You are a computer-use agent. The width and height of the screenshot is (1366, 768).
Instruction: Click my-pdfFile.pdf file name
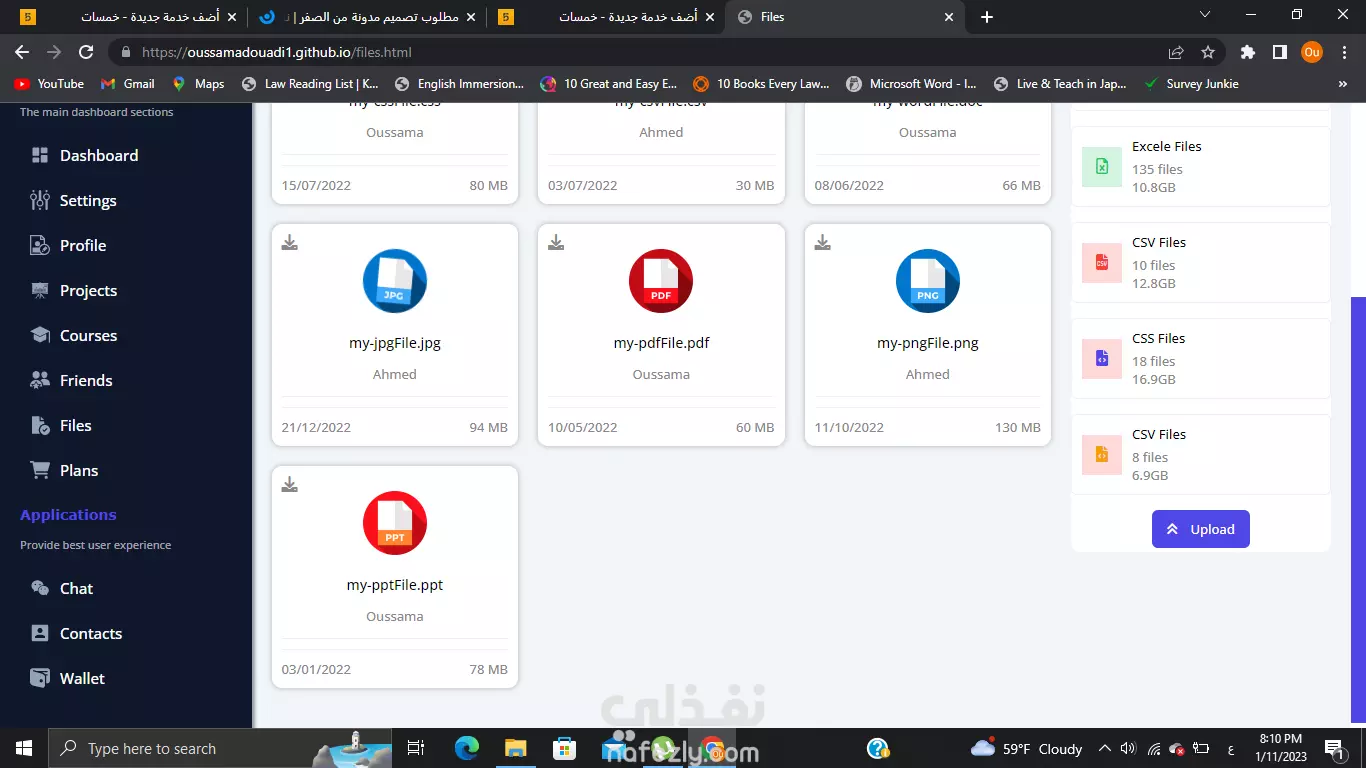661,343
